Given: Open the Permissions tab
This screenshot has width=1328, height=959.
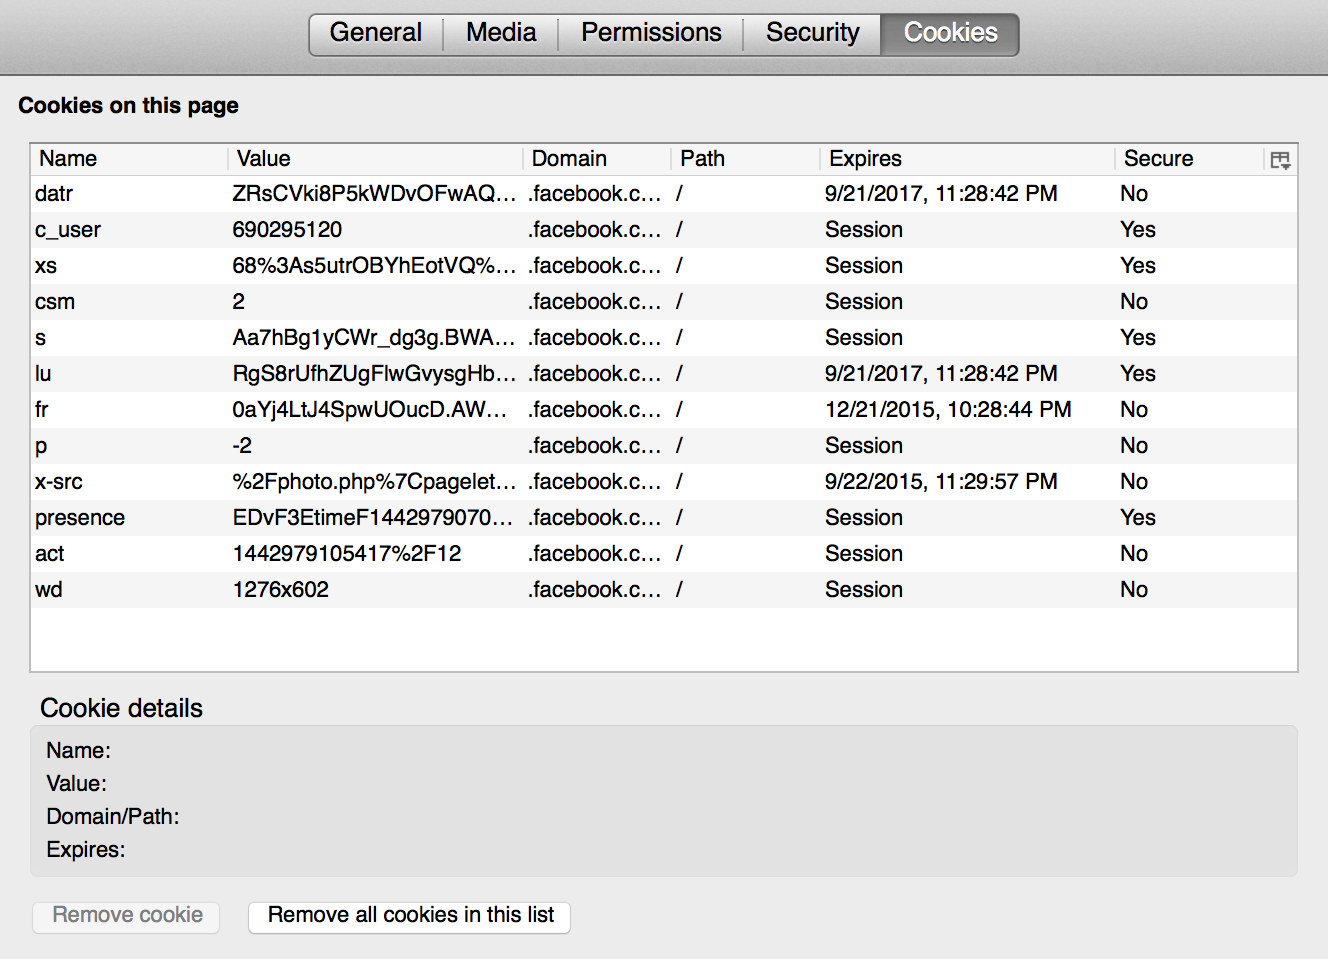Looking at the screenshot, I should [651, 33].
